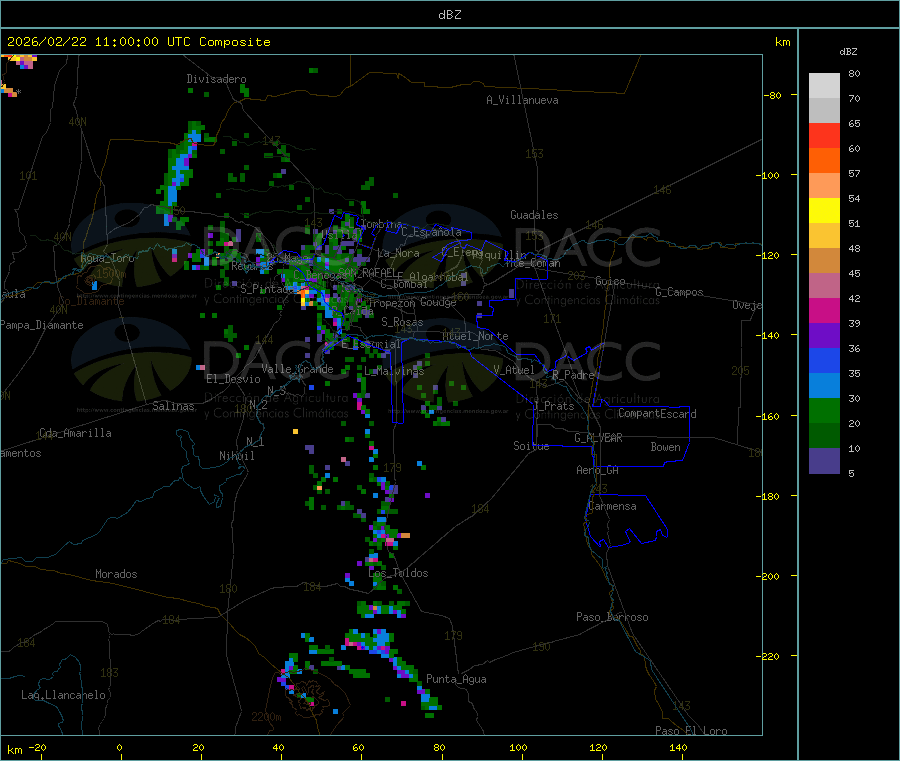Click the CompartEscard label
The image size is (900, 761).
click(657, 414)
